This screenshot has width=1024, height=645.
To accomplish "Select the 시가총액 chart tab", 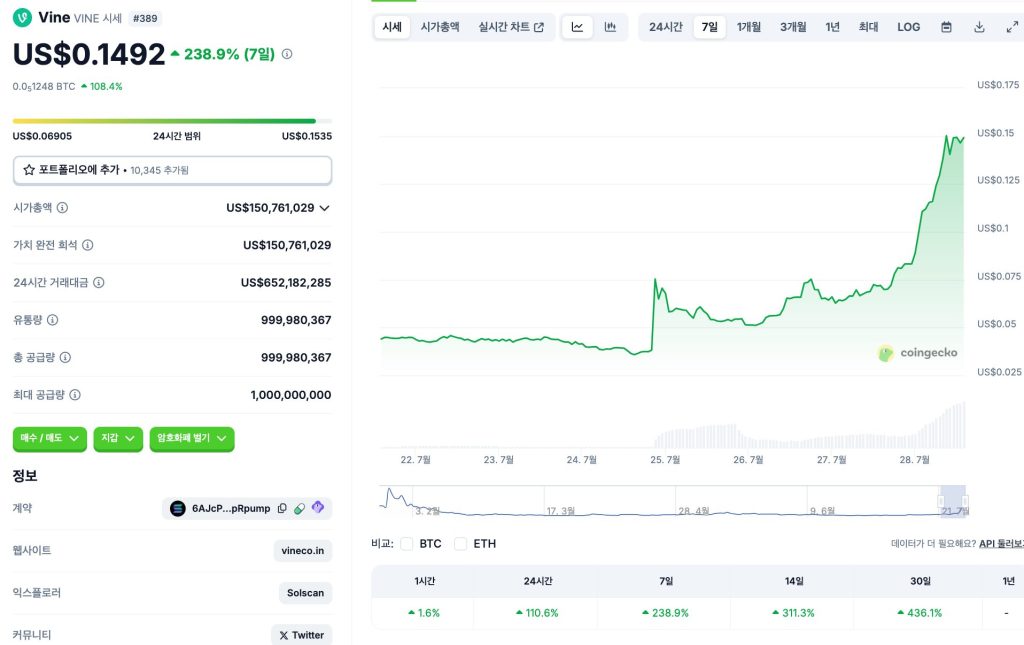I will pyautogui.click(x=440, y=27).
